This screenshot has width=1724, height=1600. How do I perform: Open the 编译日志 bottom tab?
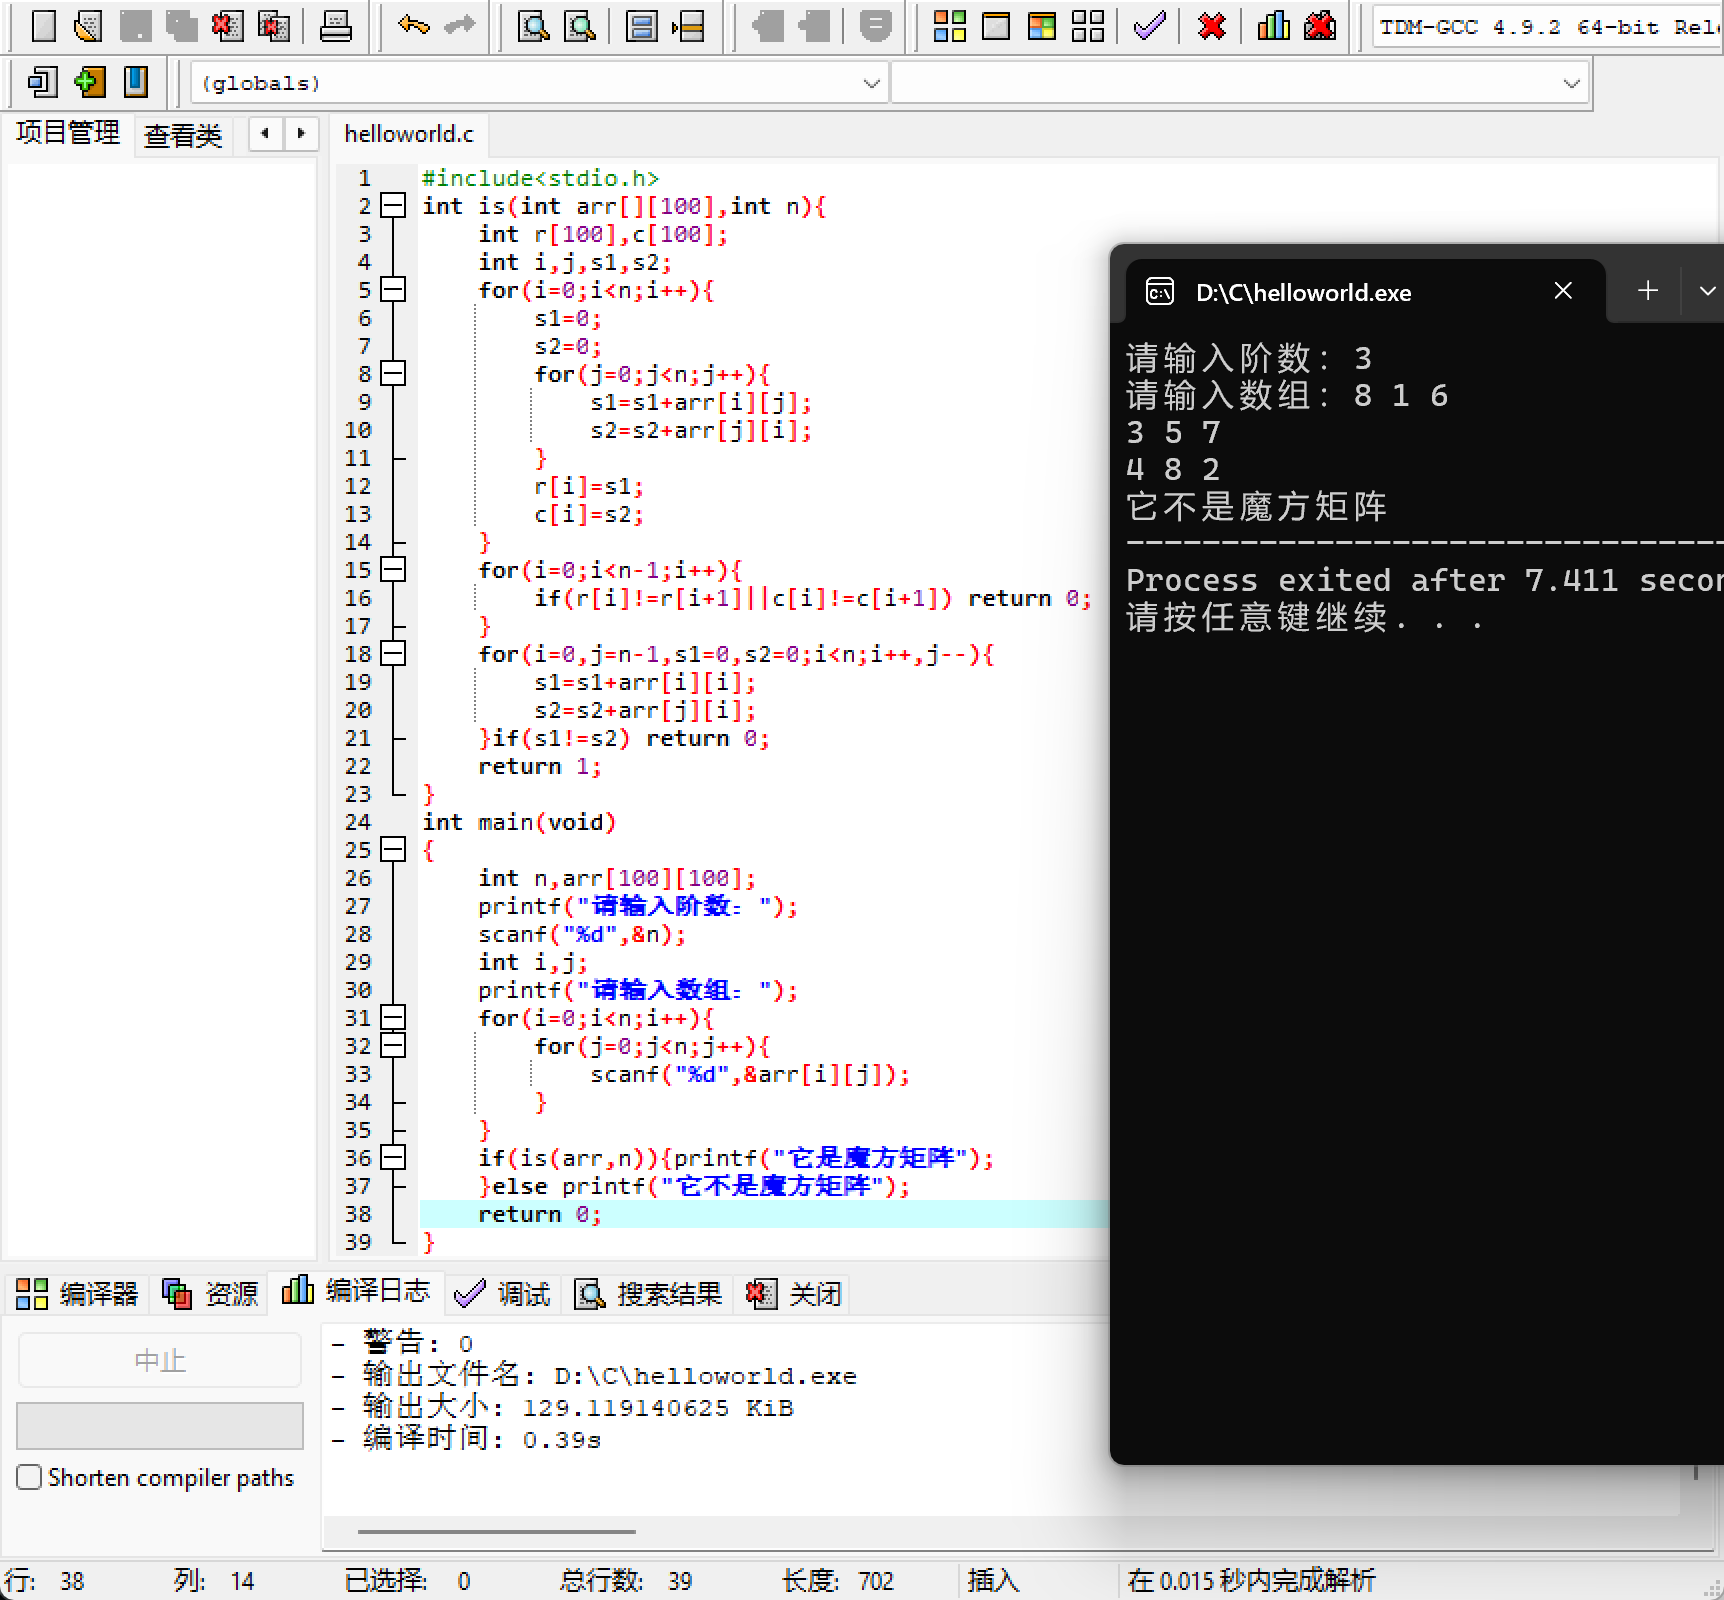tap(356, 1291)
